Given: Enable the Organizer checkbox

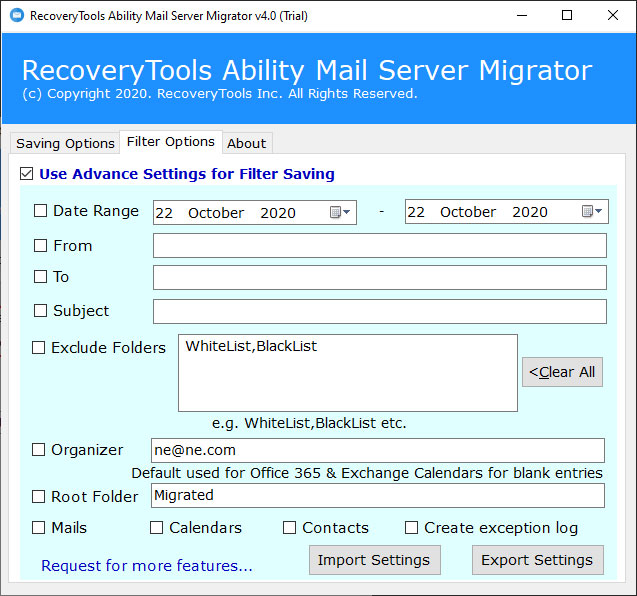Looking at the screenshot, I should coord(39,450).
